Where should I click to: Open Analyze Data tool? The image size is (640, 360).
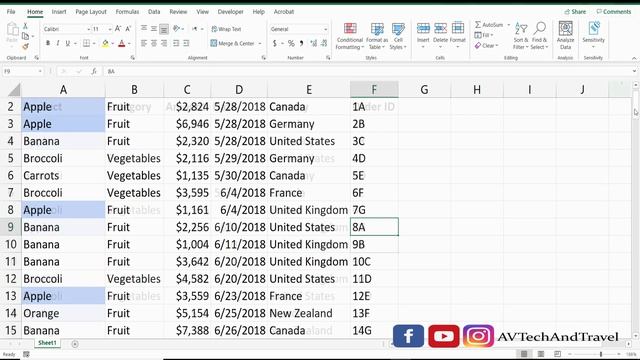click(x=565, y=36)
